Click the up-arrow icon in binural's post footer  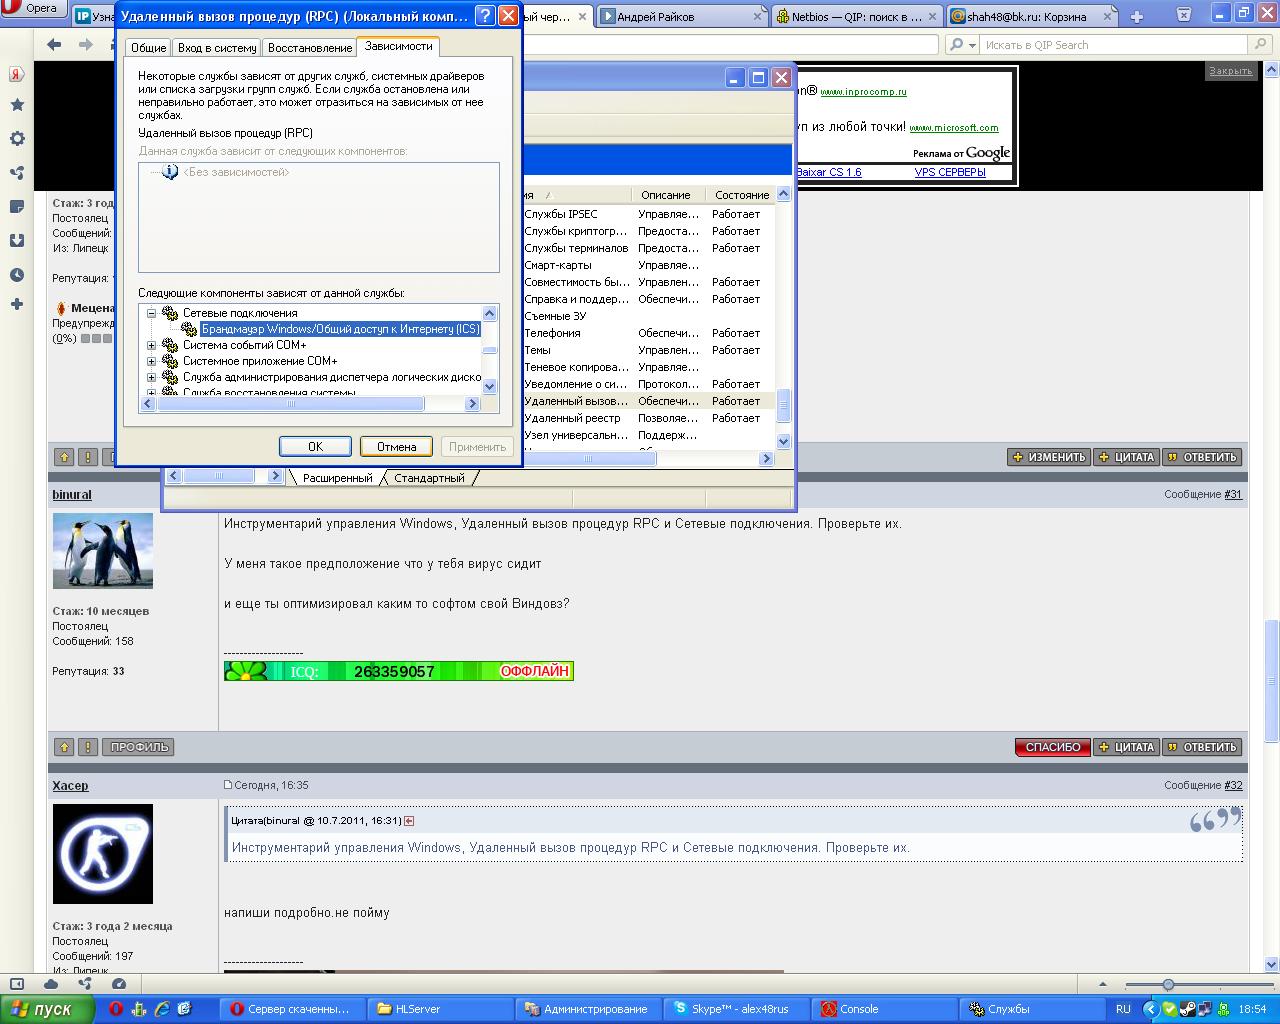[64, 747]
